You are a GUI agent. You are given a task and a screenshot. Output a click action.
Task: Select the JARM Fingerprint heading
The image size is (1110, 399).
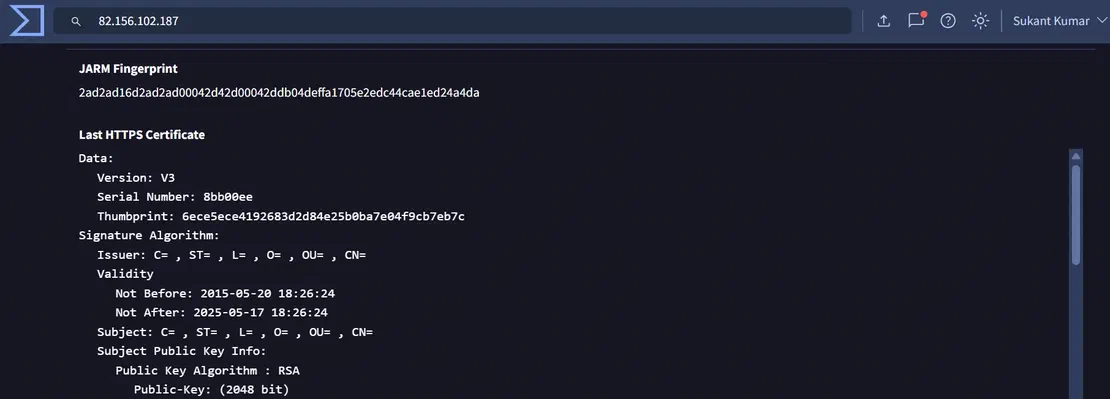pyautogui.click(x=128, y=69)
